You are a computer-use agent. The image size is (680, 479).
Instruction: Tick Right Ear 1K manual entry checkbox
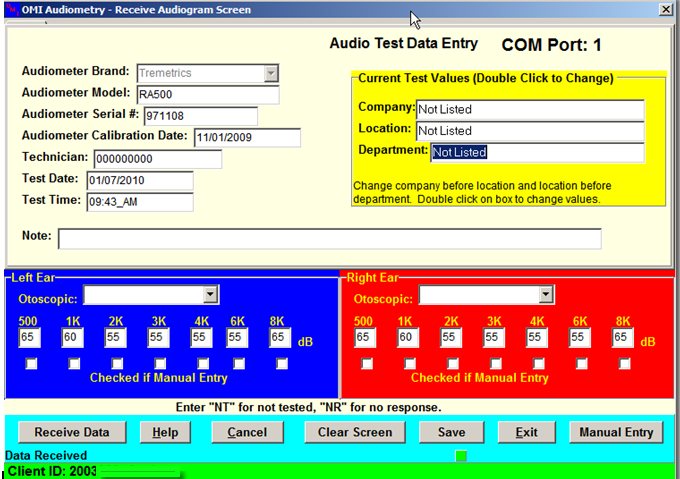tap(410, 364)
